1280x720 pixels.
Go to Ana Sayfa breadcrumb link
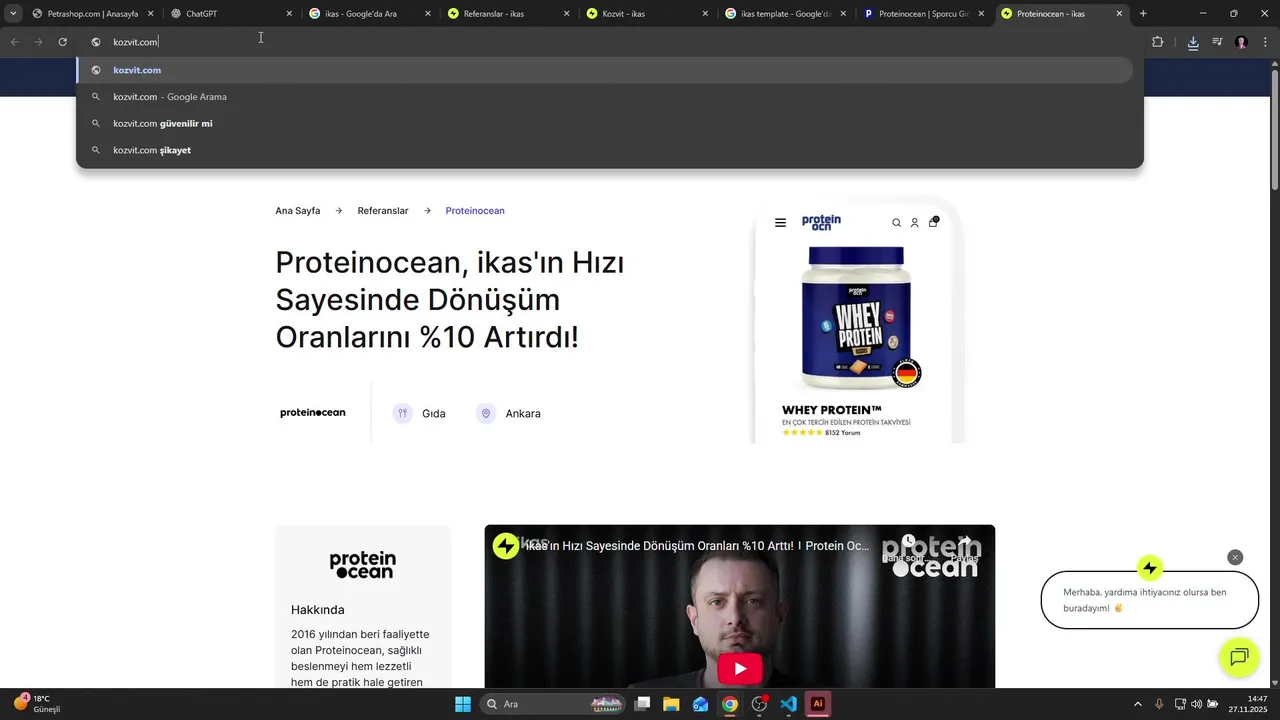[x=298, y=211]
